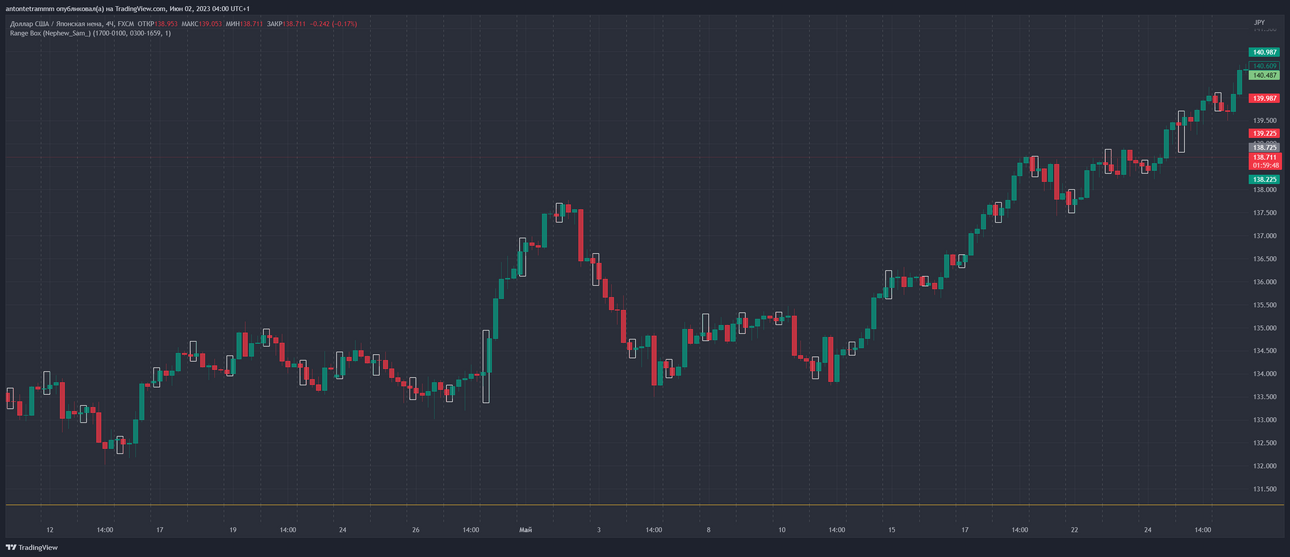The image size is (1290, 557).
Task: Click the 12 date on time axis
Action: coord(50,530)
